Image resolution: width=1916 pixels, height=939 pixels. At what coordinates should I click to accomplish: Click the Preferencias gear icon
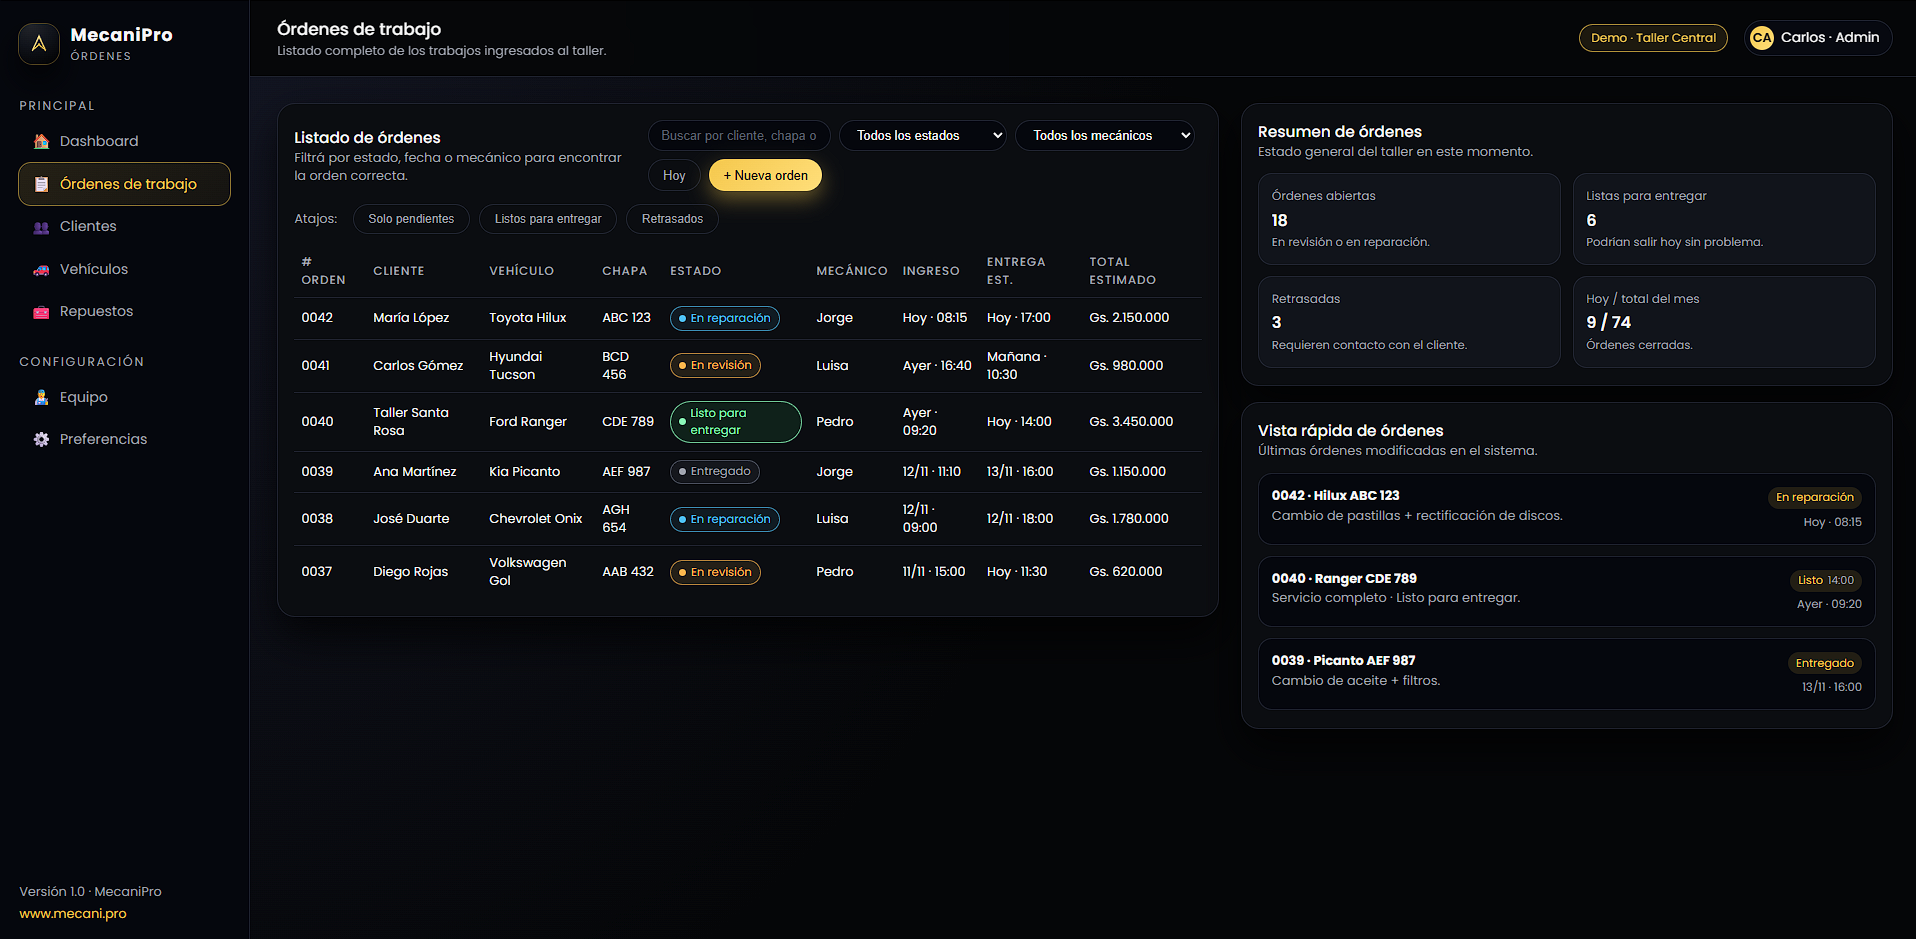coord(41,440)
